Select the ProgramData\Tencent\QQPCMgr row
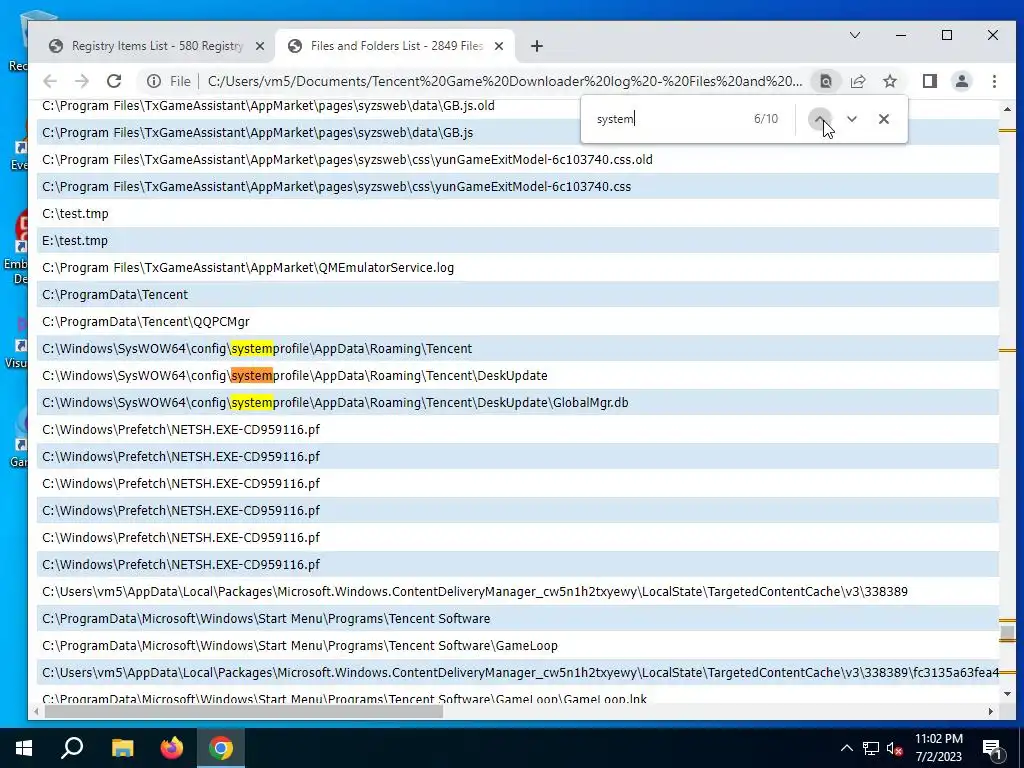The height and width of the screenshot is (768, 1024). point(518,321)
